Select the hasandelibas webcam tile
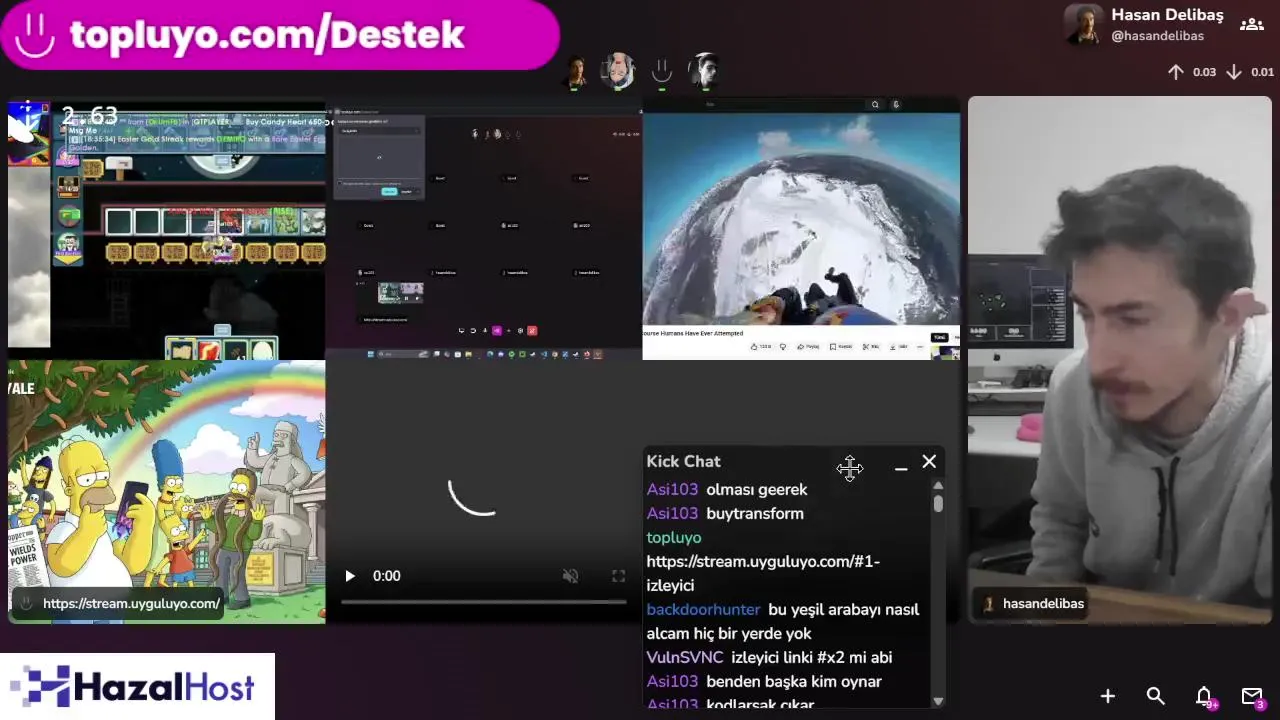Viewport: 1280px width, 720px height. (x=1119, y=360)
